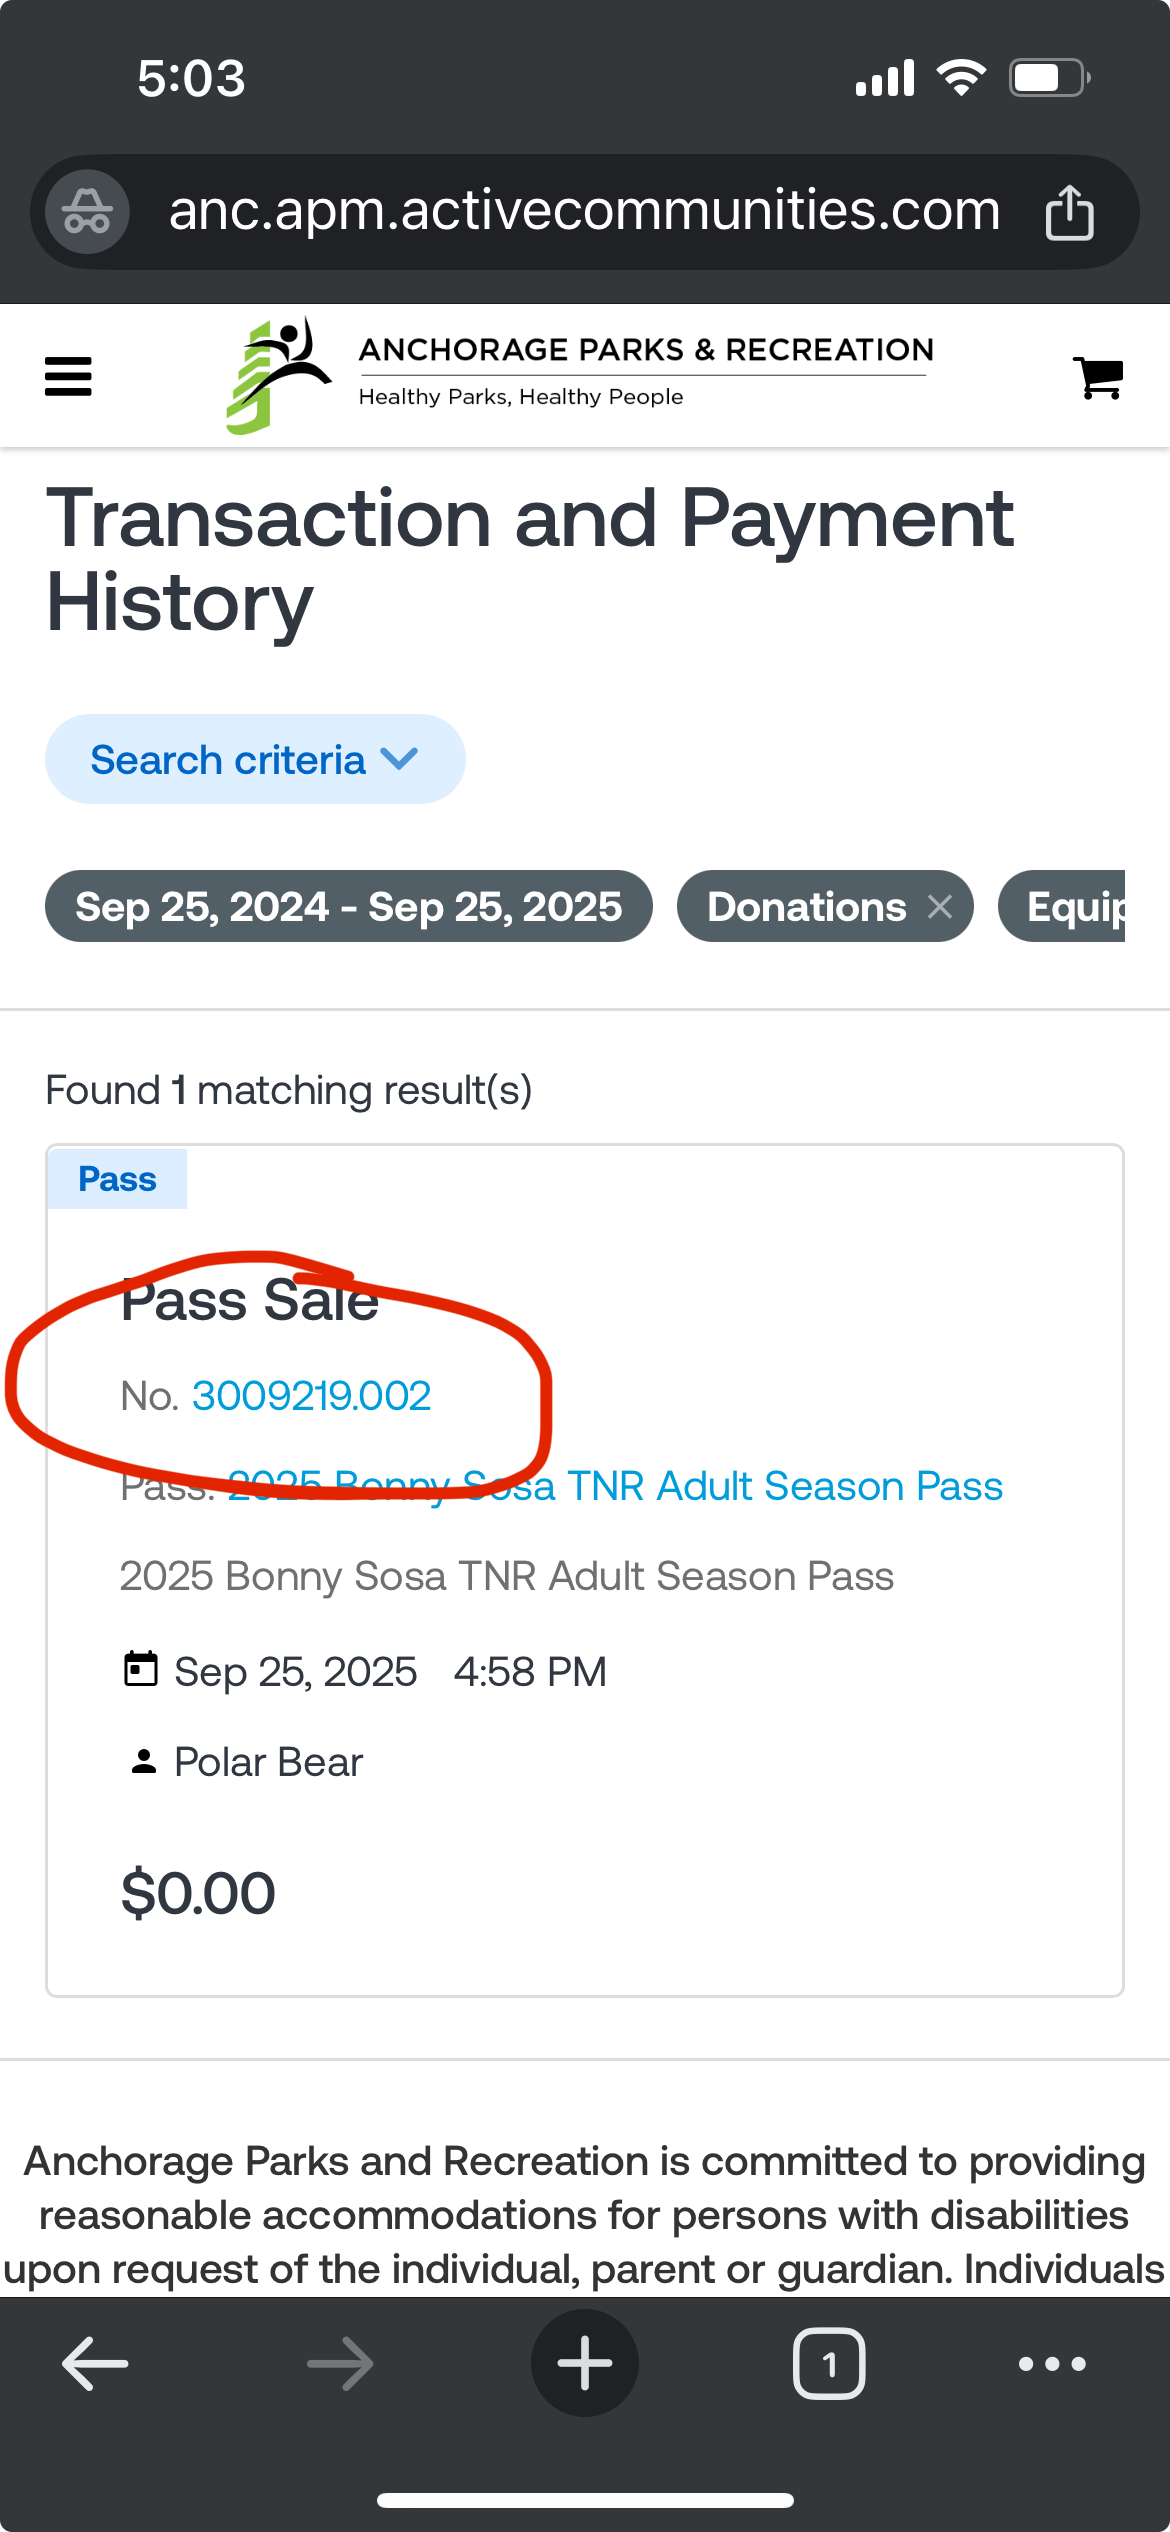Viewport: 1170px width, 2532px height.
Task: Go forward with the forward arrow
Action: [340, 2364]
